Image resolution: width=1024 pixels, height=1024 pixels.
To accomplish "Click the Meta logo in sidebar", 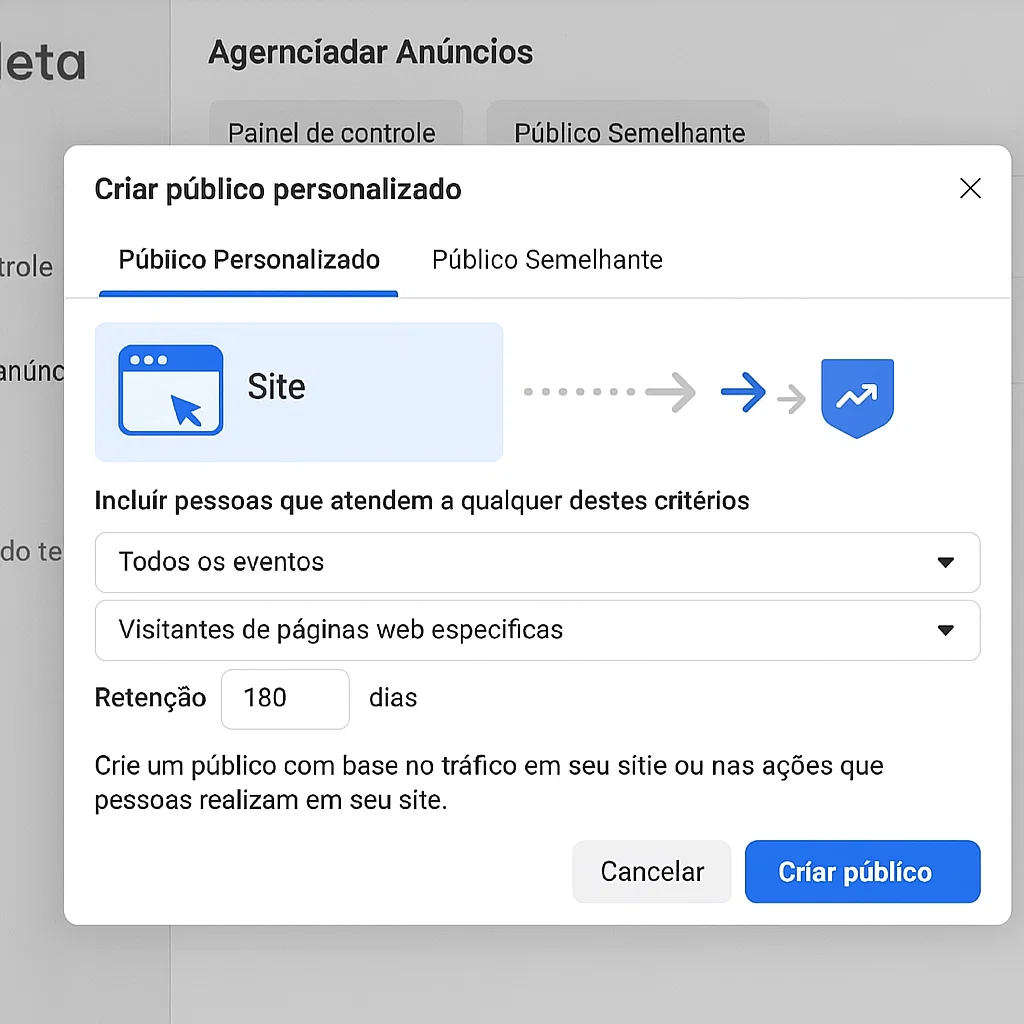I will coord(42,63).
